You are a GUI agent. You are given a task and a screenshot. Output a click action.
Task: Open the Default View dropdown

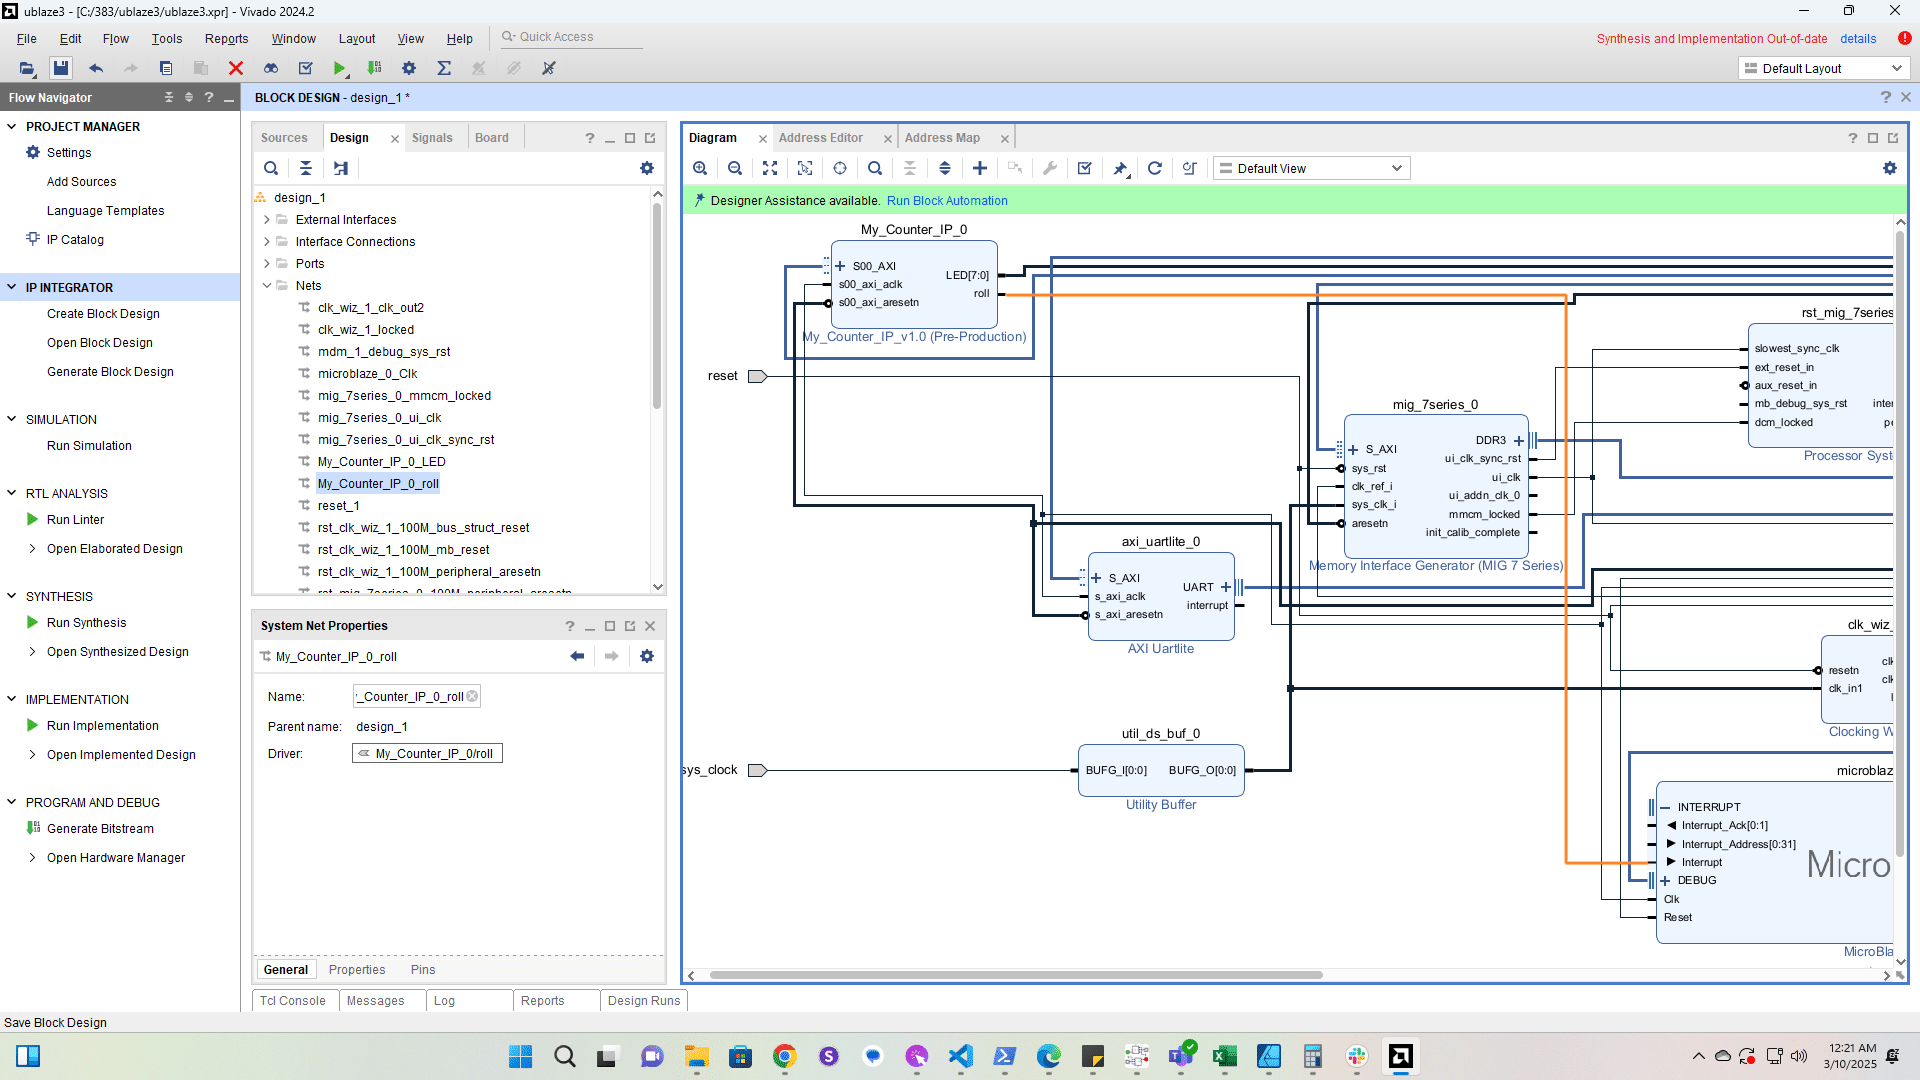pyautogui.click(x=1311, y=168)
